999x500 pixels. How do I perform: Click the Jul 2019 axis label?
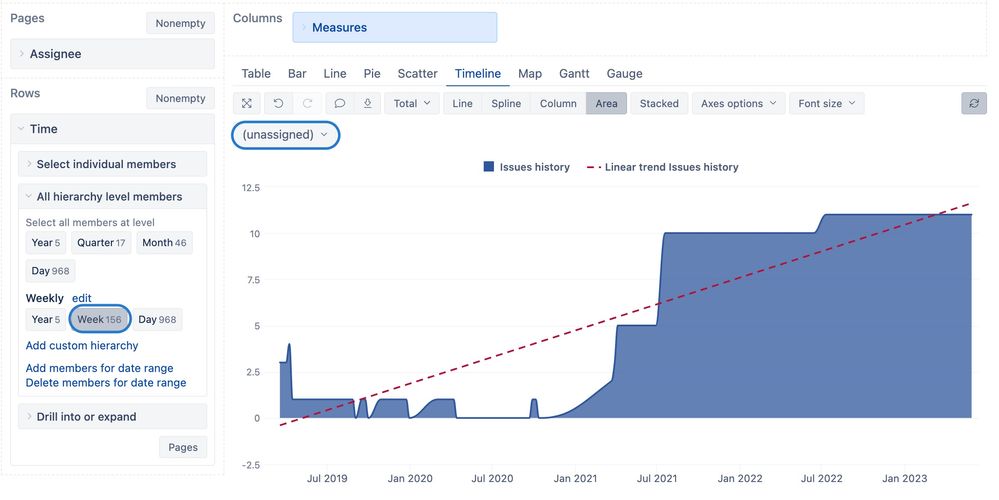[327, 478]
